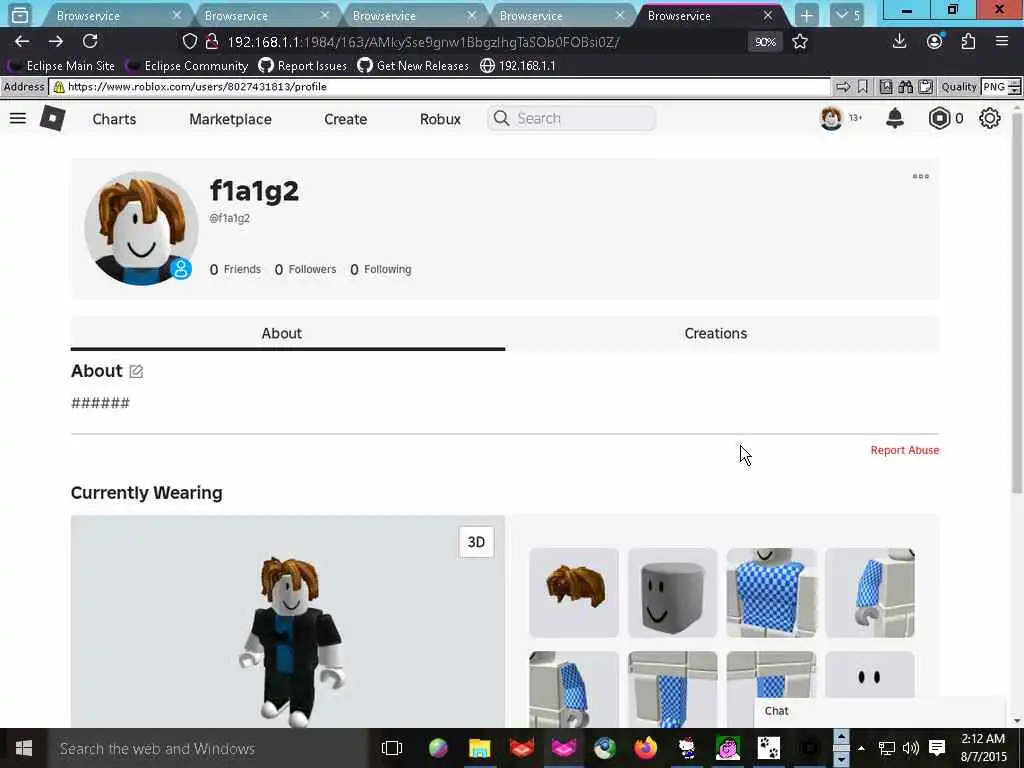This screenshot has height=768, width=1024.
Task: Click the Task View taskbar button
Action: tap(392, 748)
